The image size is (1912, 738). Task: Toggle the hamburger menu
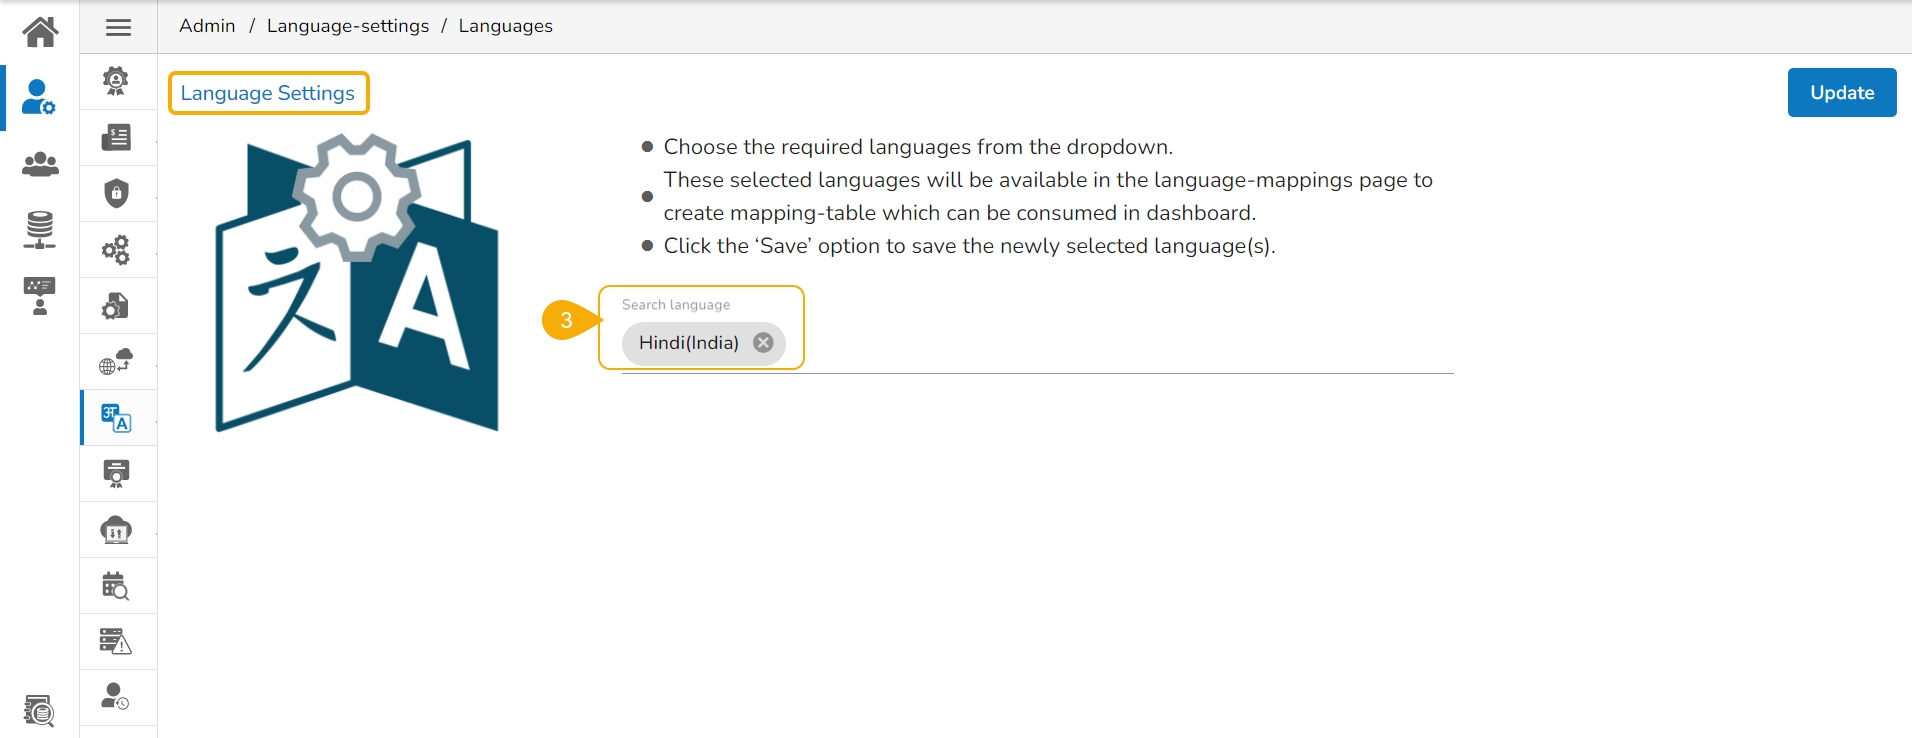pyautogui.click(x=118, y=27)
